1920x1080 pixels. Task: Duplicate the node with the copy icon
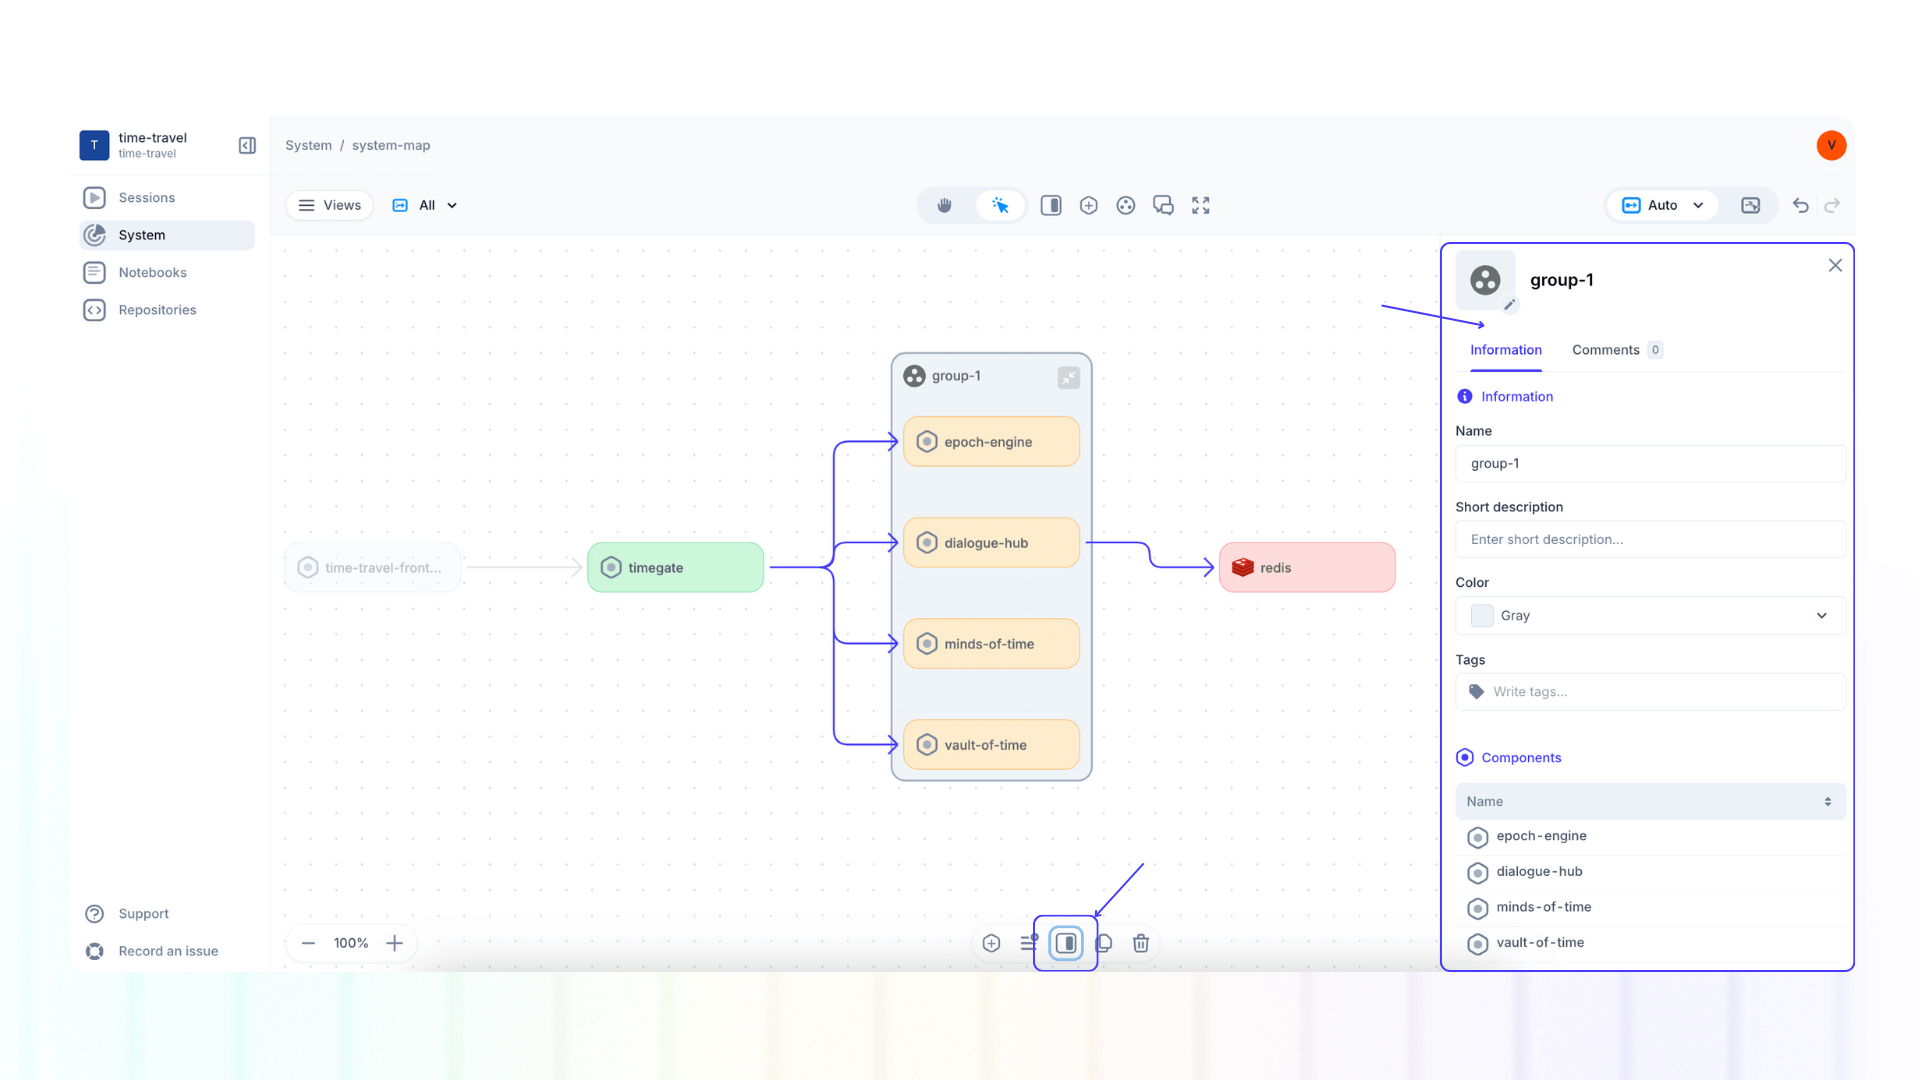pyautogui.click(x=1104, y=943)
